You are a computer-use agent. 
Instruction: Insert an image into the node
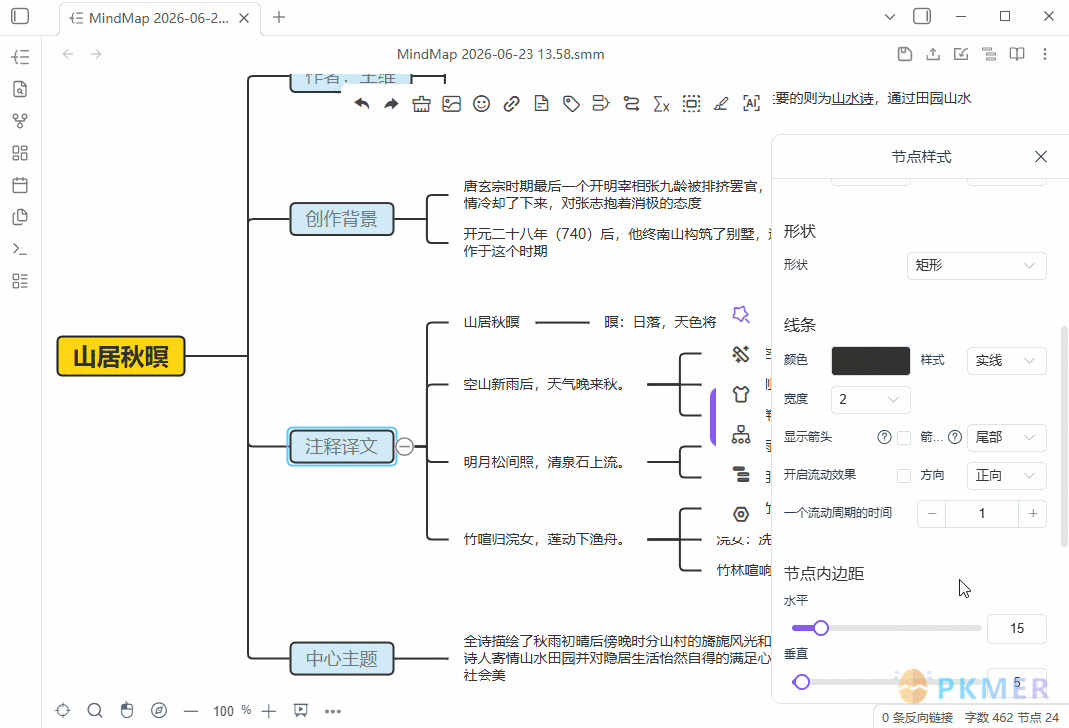coord(451,104)
